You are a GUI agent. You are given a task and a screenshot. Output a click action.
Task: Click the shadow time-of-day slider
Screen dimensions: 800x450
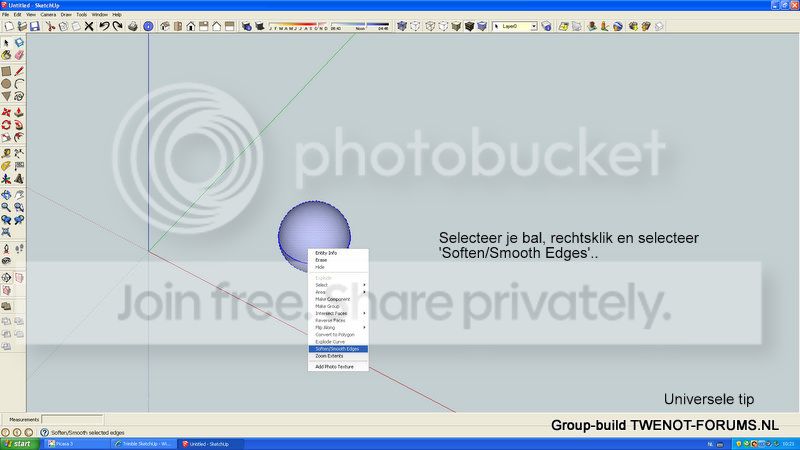360,26
